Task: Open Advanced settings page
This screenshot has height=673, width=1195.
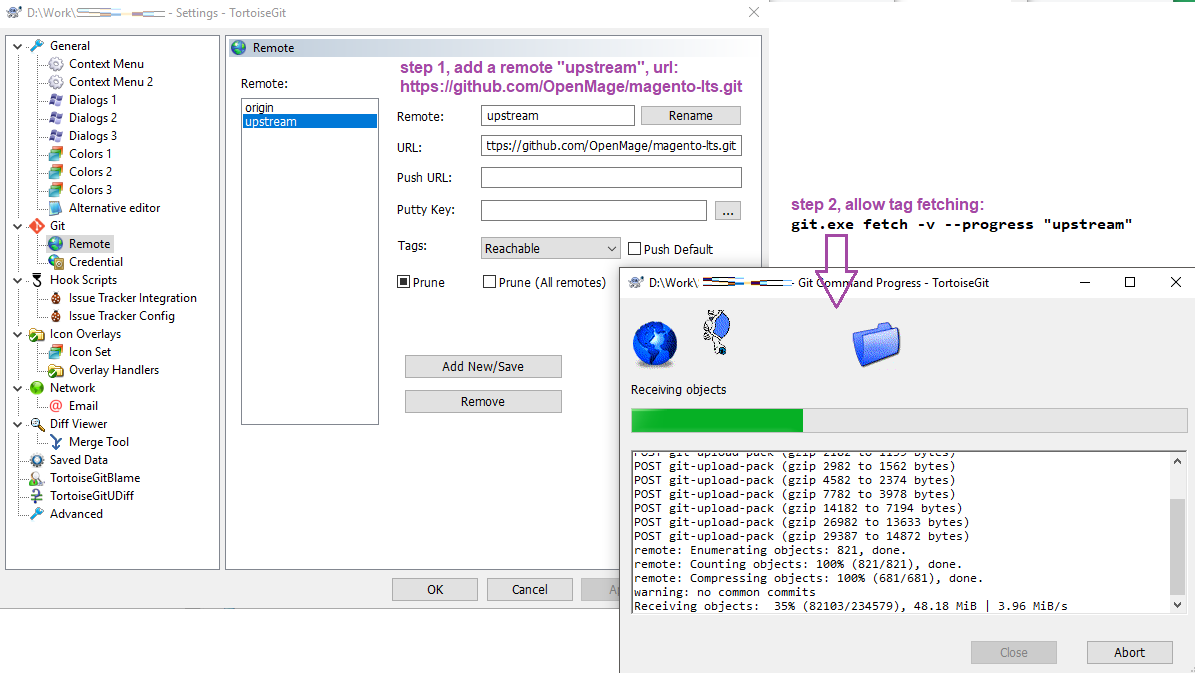Action: click(76, 514)
